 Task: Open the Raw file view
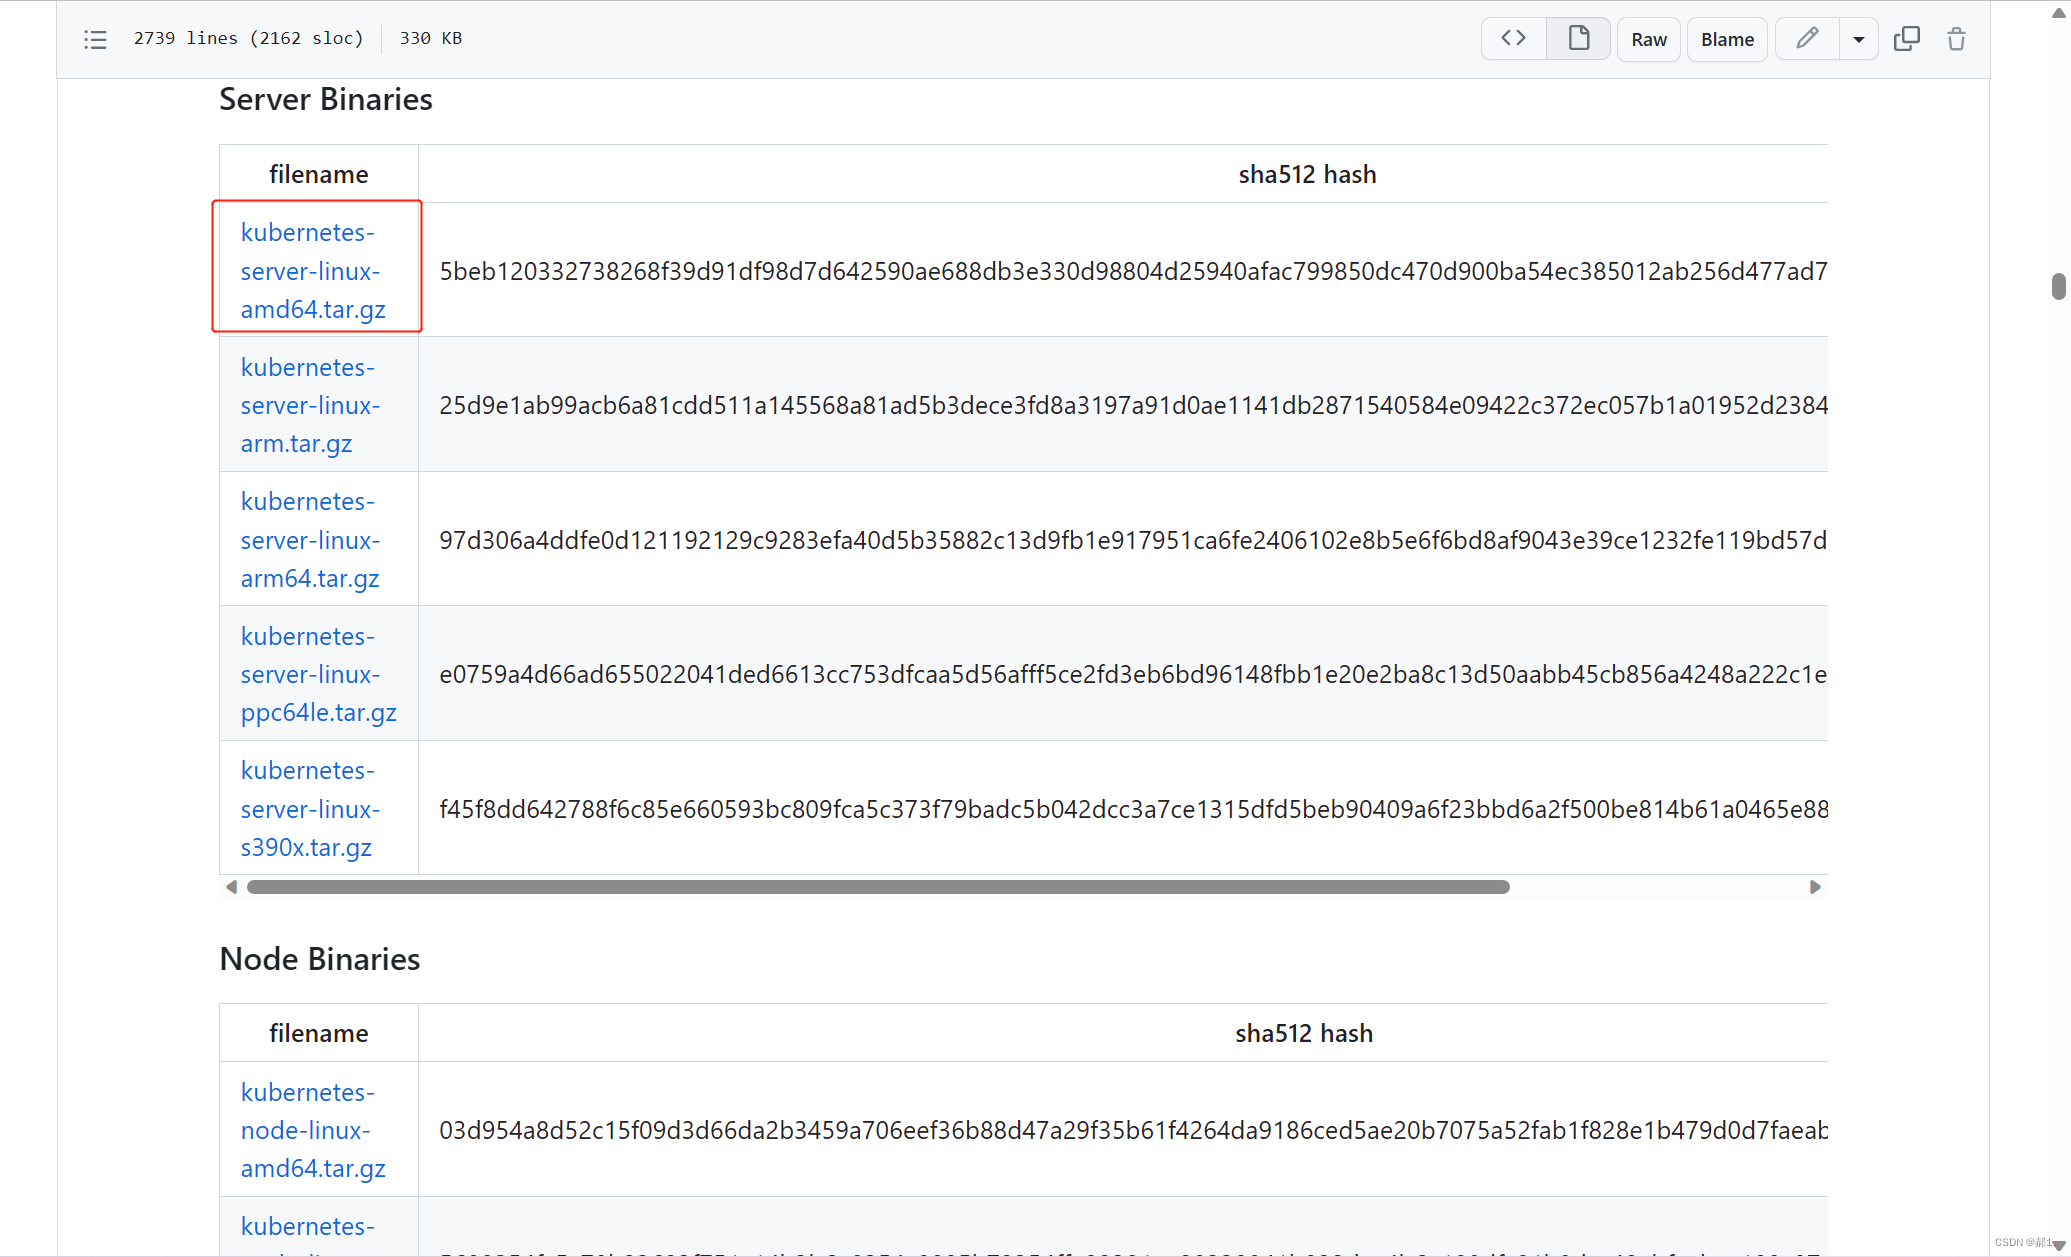click(x=1648, y=39)
